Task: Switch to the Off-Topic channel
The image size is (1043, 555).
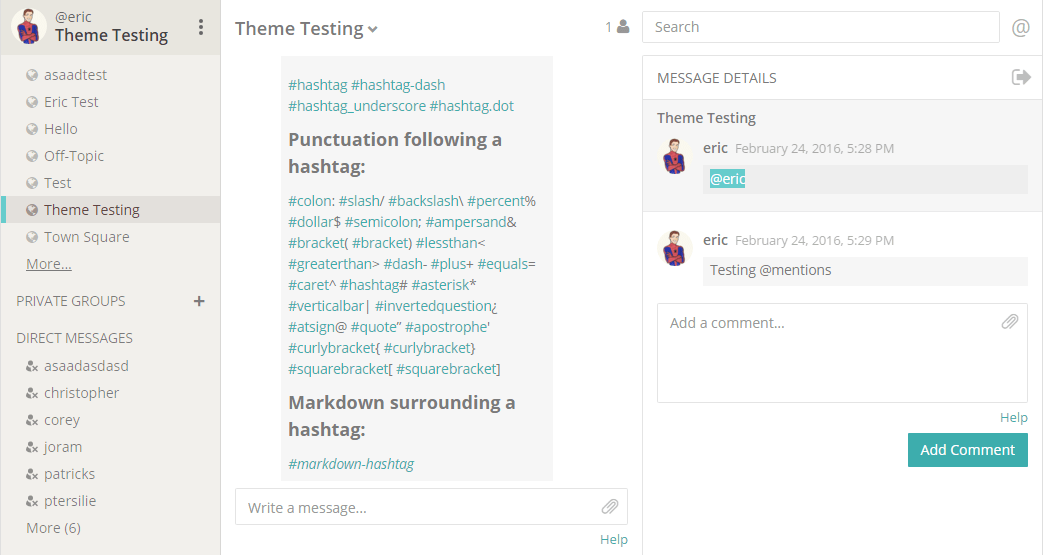Action: click(x=74, y=156)
